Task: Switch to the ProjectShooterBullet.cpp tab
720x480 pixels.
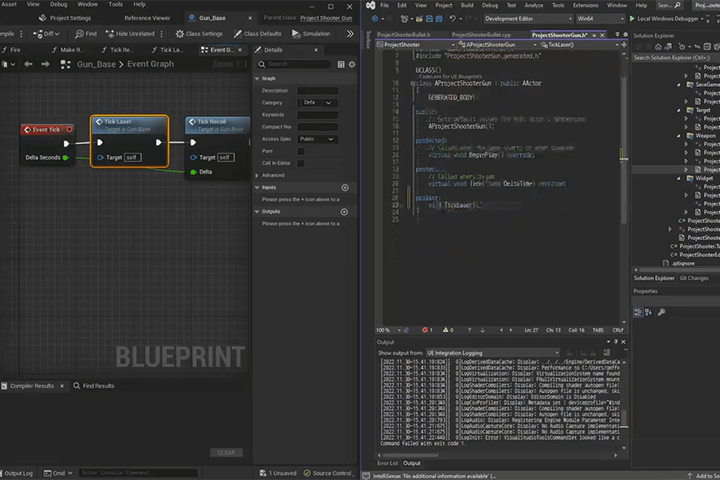Action: click(481, 35)
